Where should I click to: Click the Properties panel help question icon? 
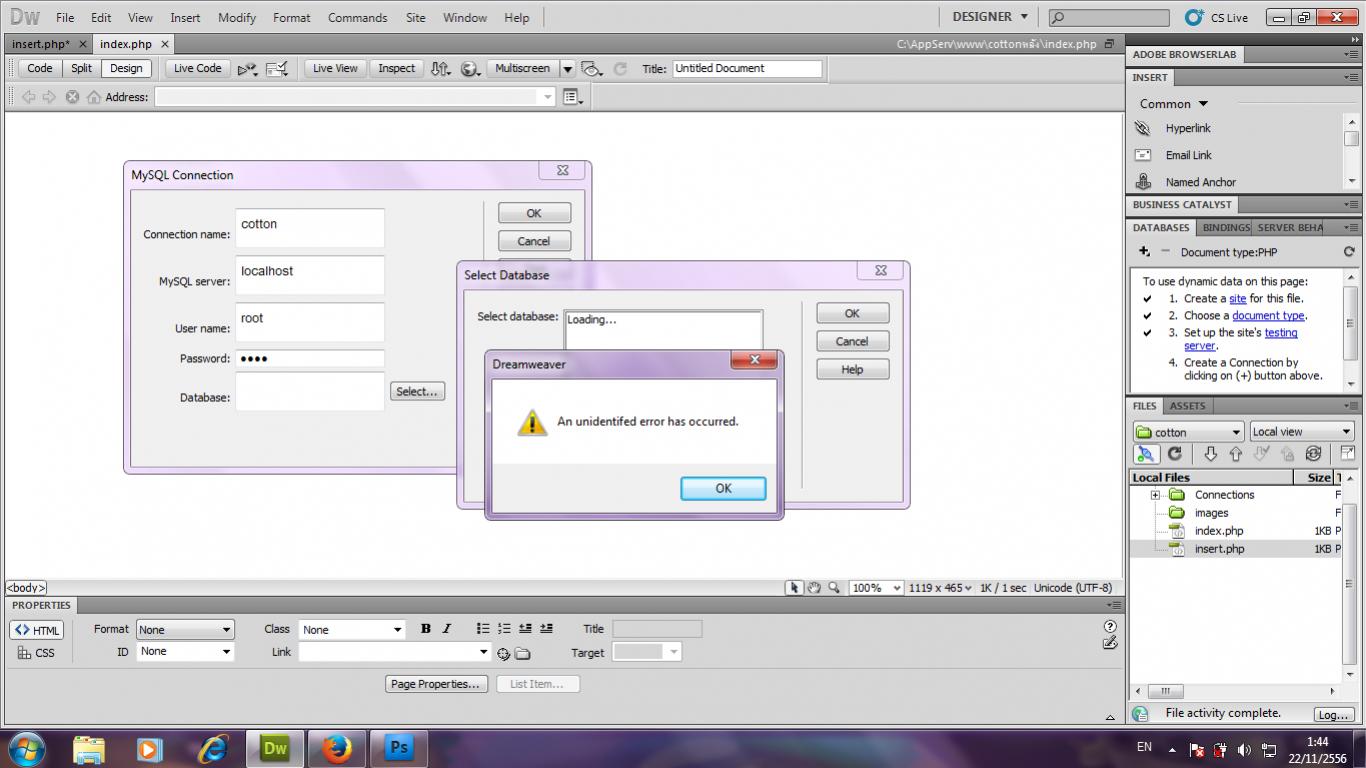(1110, 626)
